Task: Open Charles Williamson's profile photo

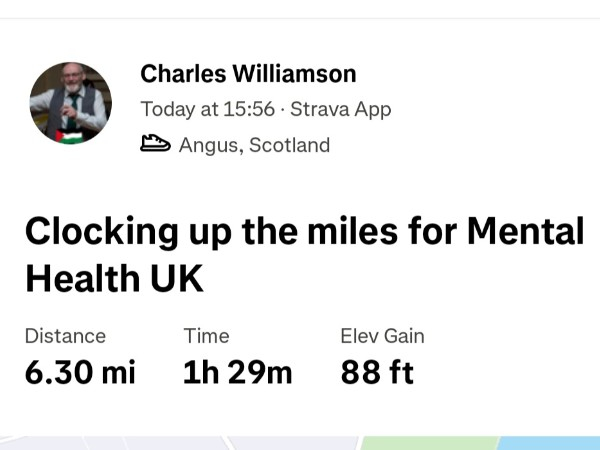Action: click(71, 103)
